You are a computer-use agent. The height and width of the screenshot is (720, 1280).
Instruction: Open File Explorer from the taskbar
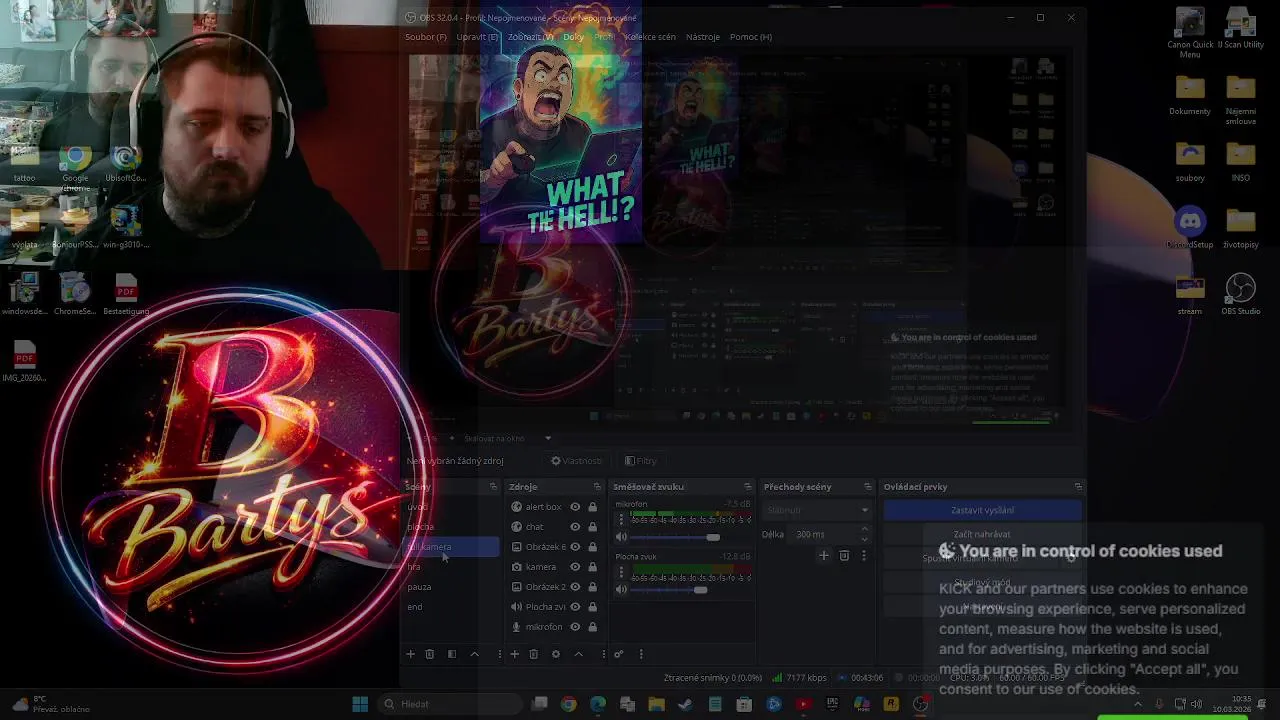[656, 704]
